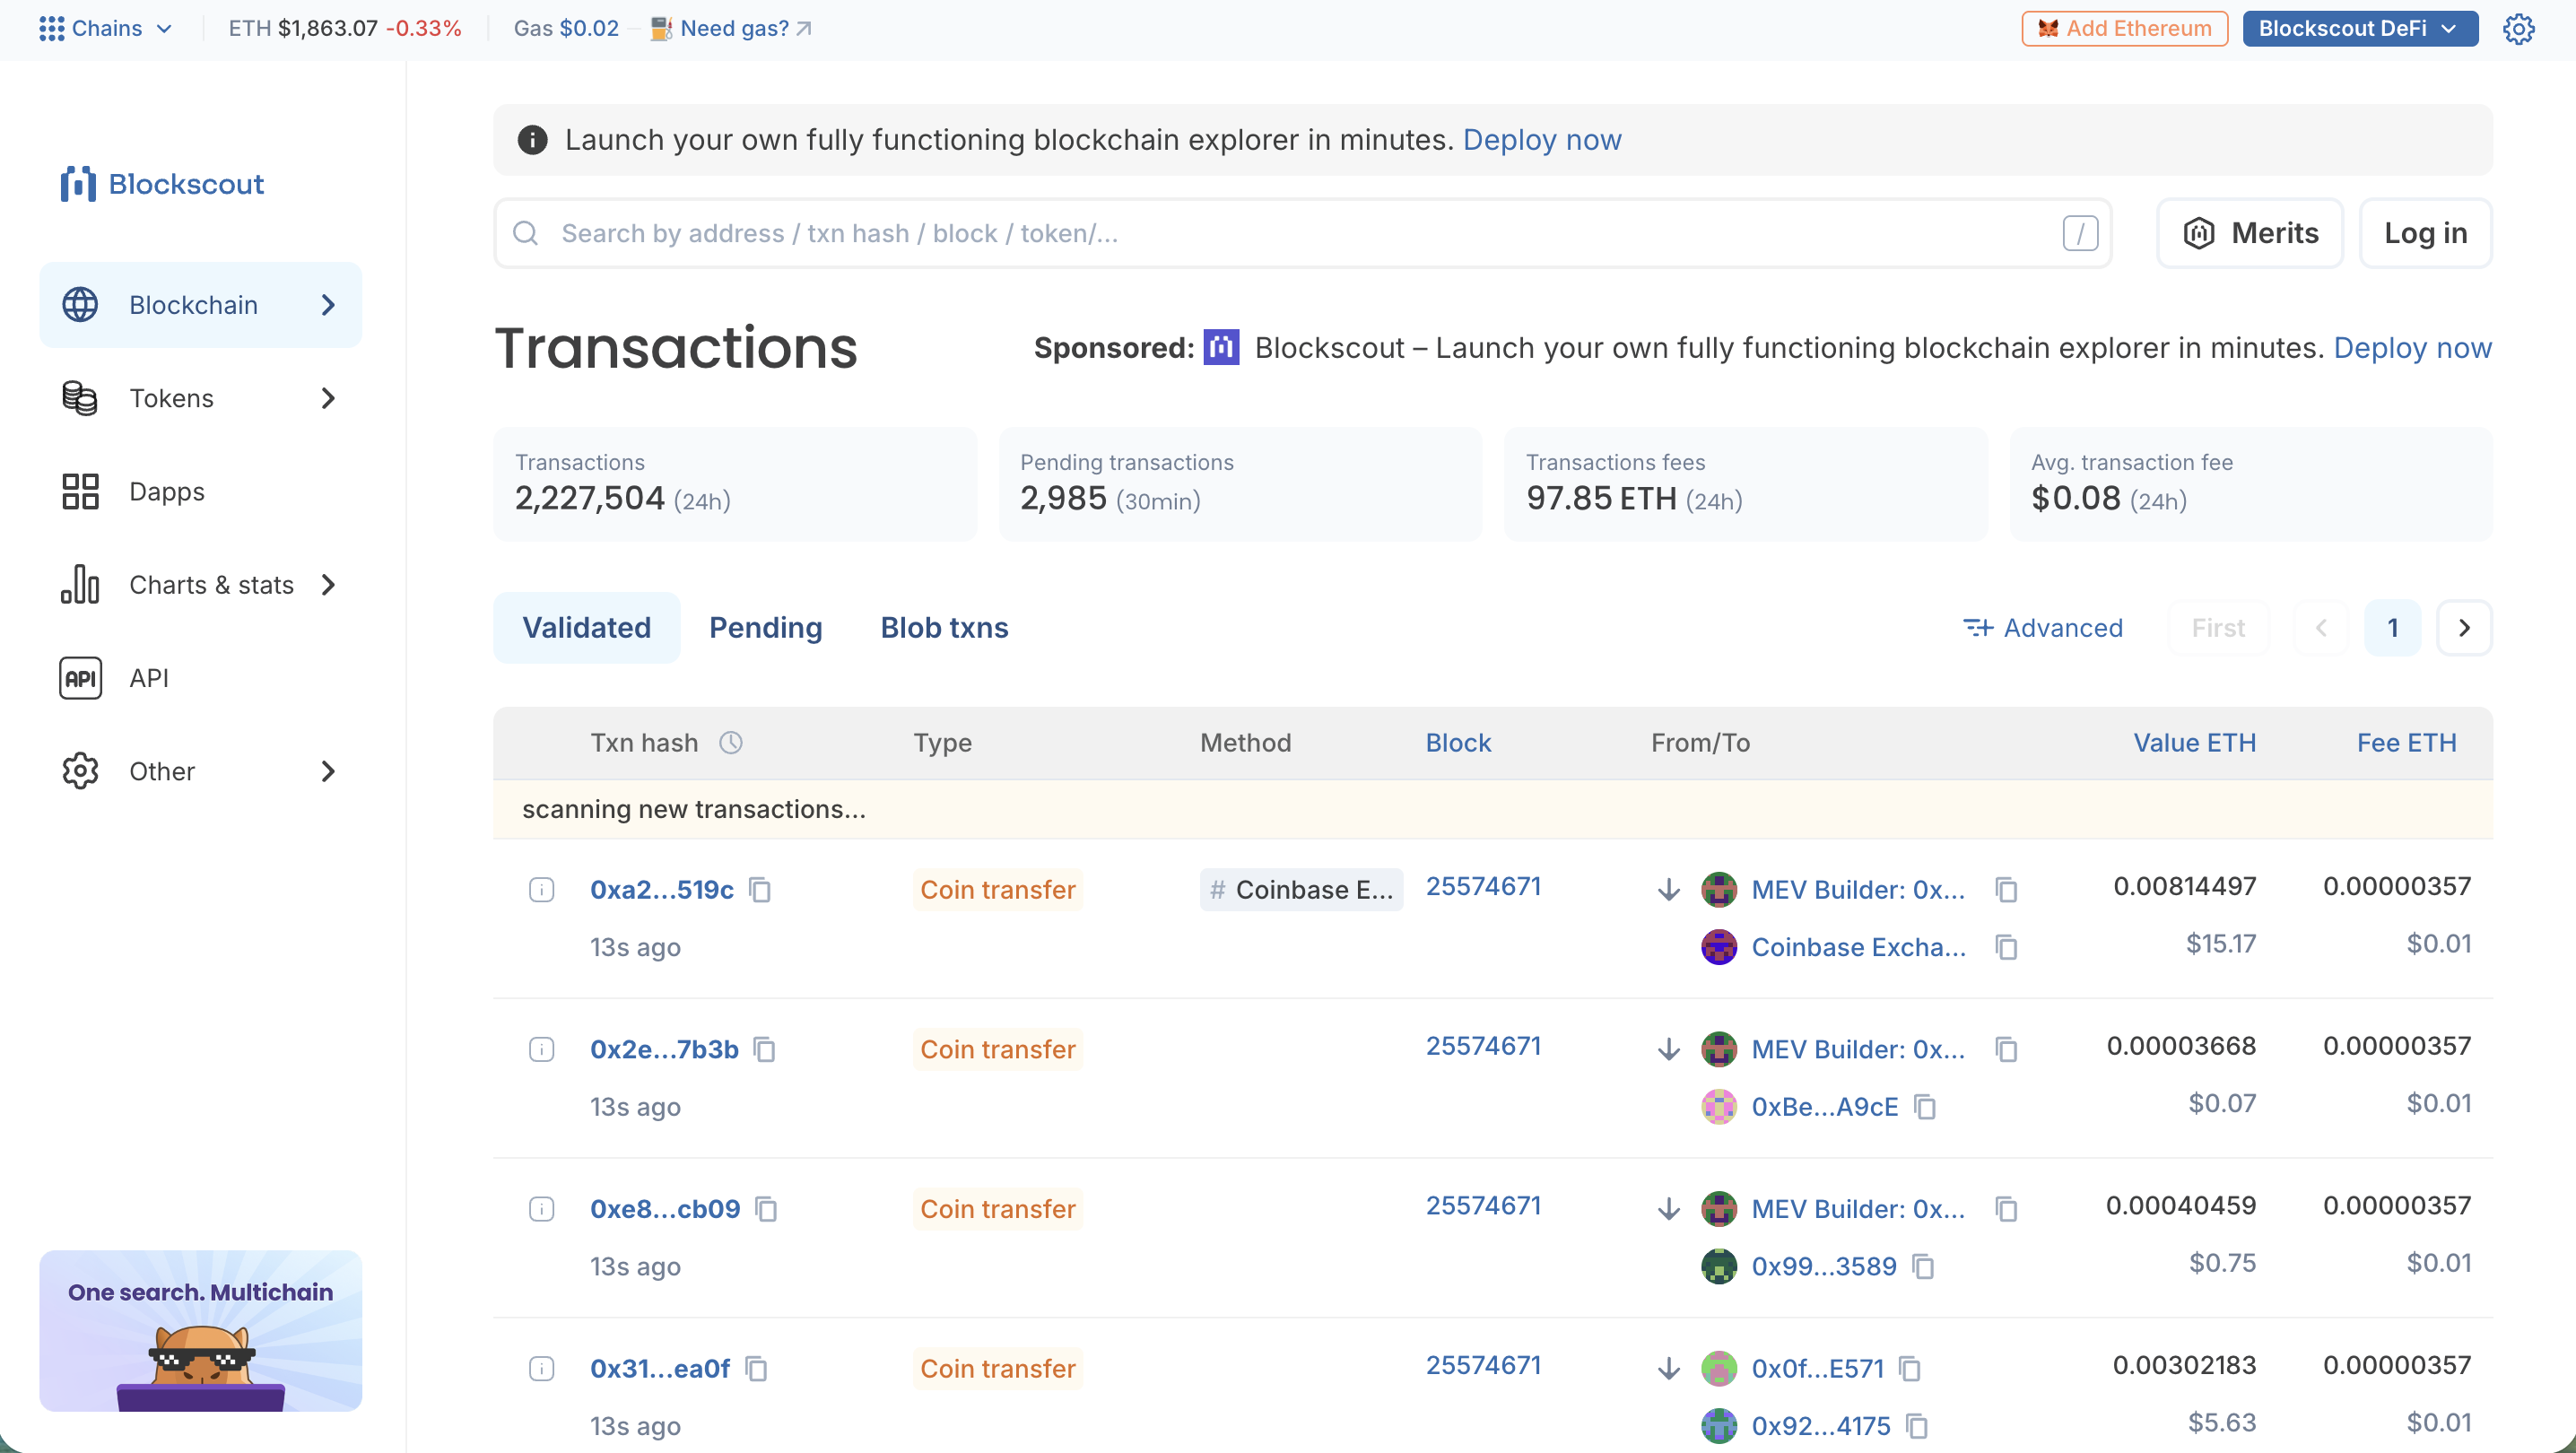Click the Txn hash timestamp clock icon
Viewport: 2576px width, 1453px height.
(x=731, y=742)
